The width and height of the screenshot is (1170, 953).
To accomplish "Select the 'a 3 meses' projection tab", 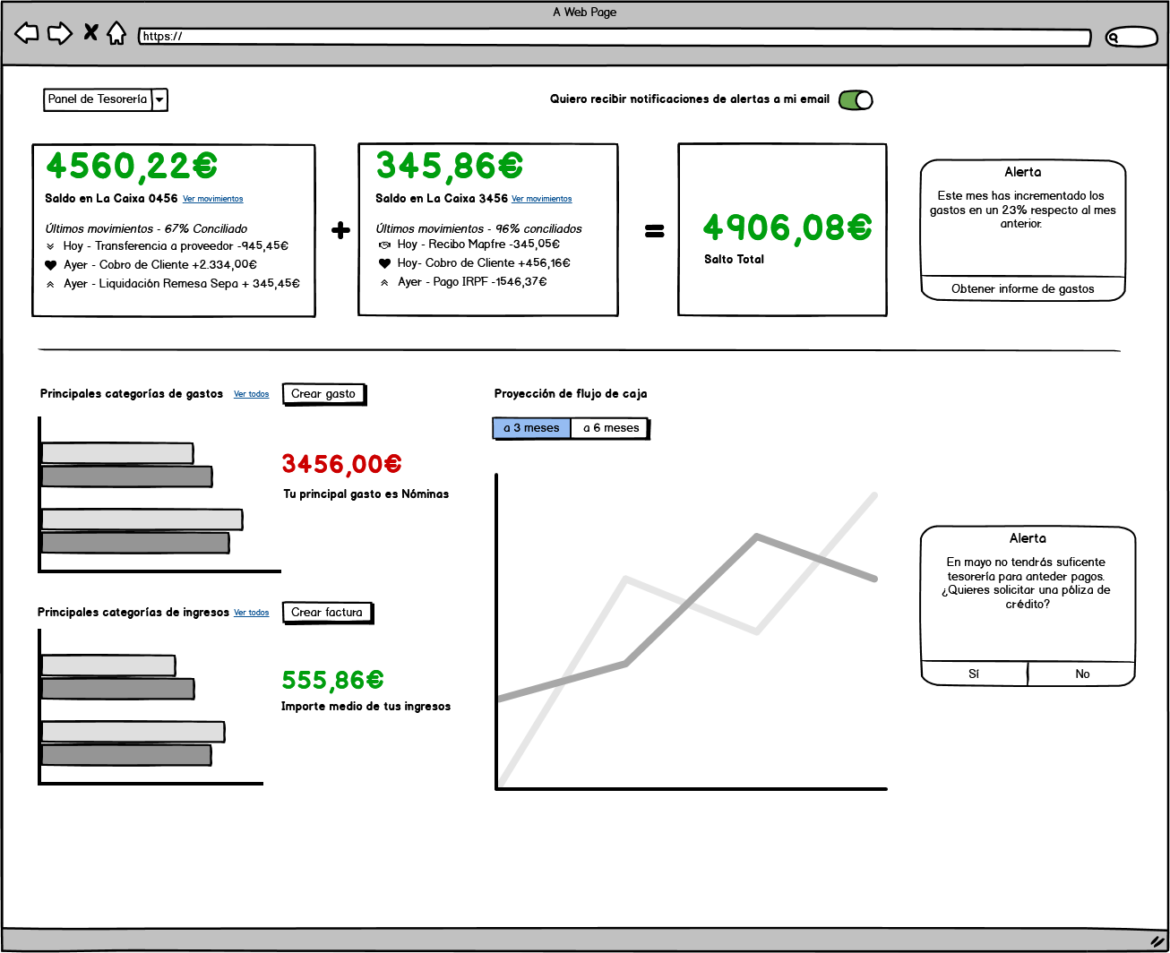I will [531, 428].
